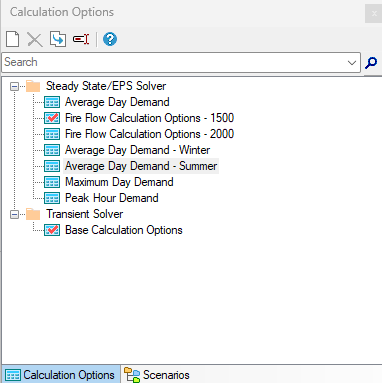Viewport: 382px width, 383px height.
Task: Click the Delete X toolbar icon
Action: (x=35, y=40)
